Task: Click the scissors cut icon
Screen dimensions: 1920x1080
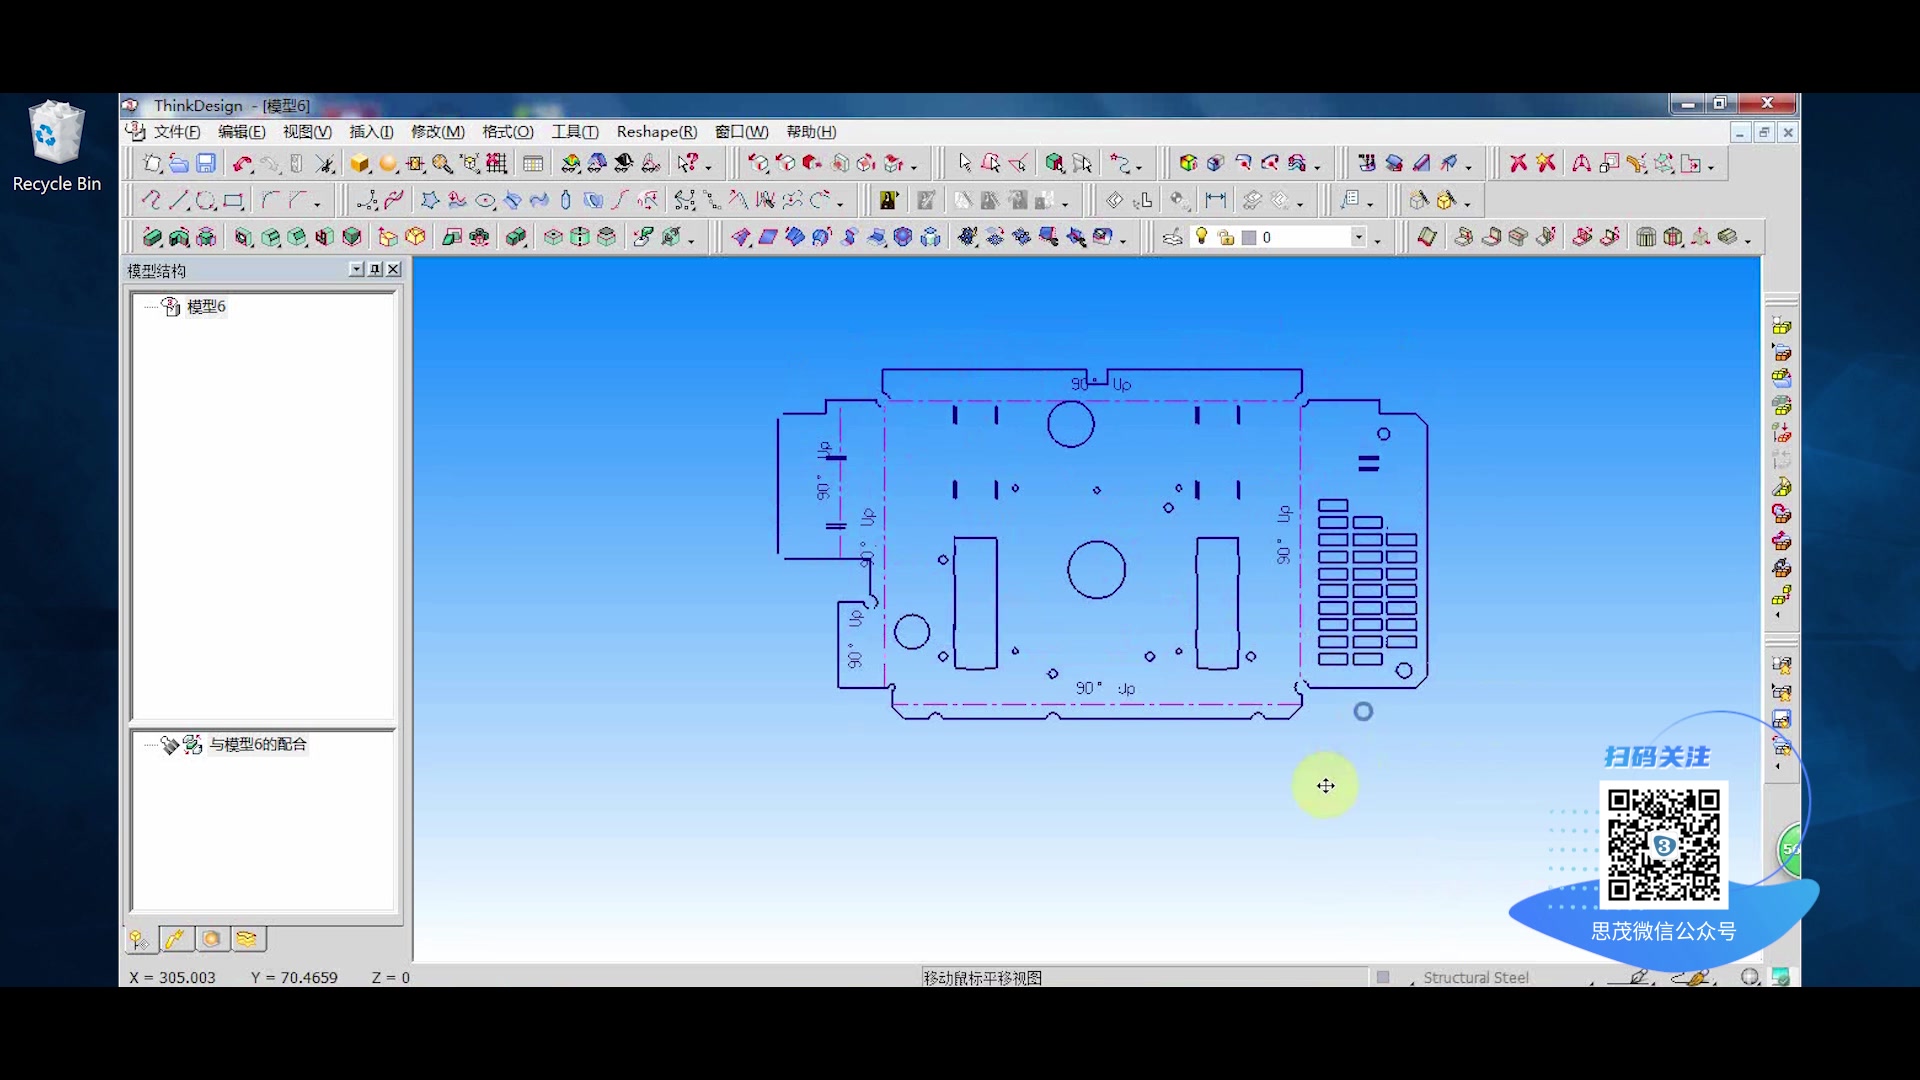Action: click(325, 163)
